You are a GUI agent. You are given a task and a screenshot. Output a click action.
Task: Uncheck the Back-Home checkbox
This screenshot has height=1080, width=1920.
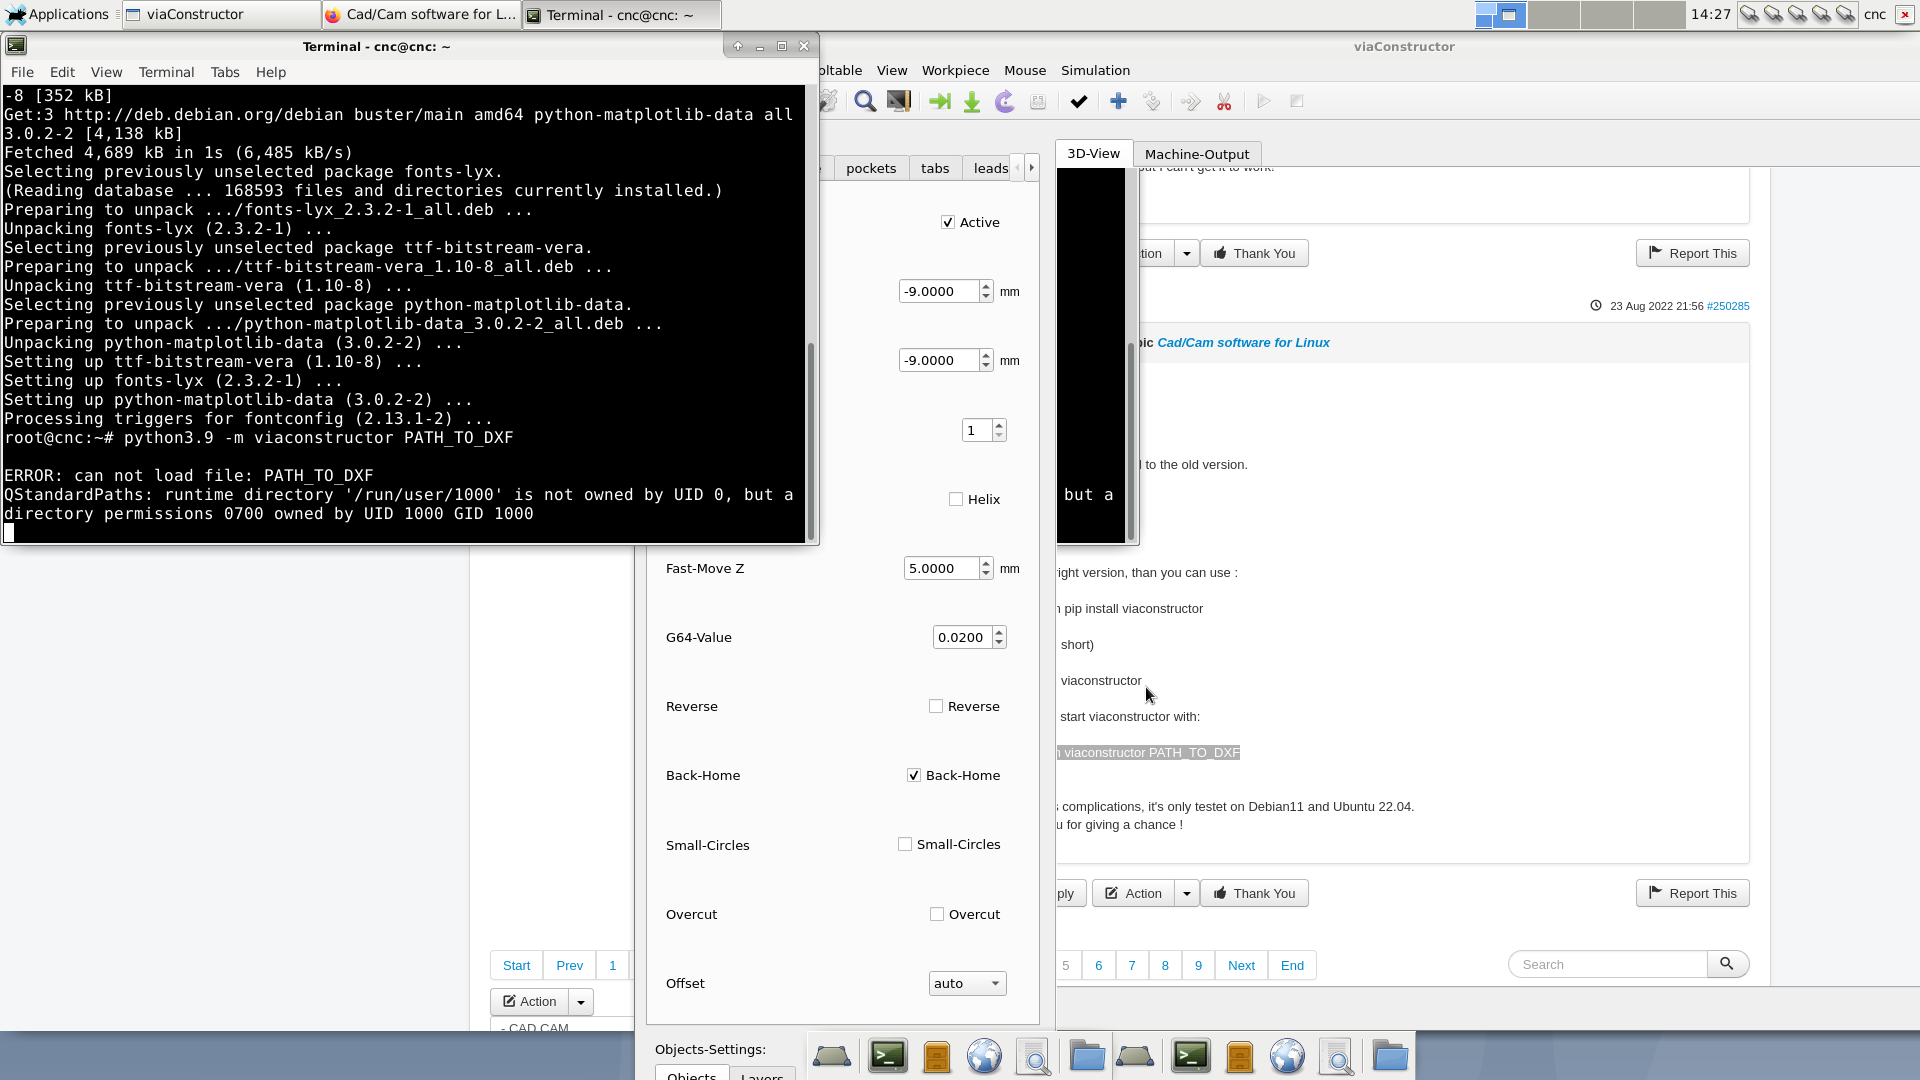[x=914, y=775]
